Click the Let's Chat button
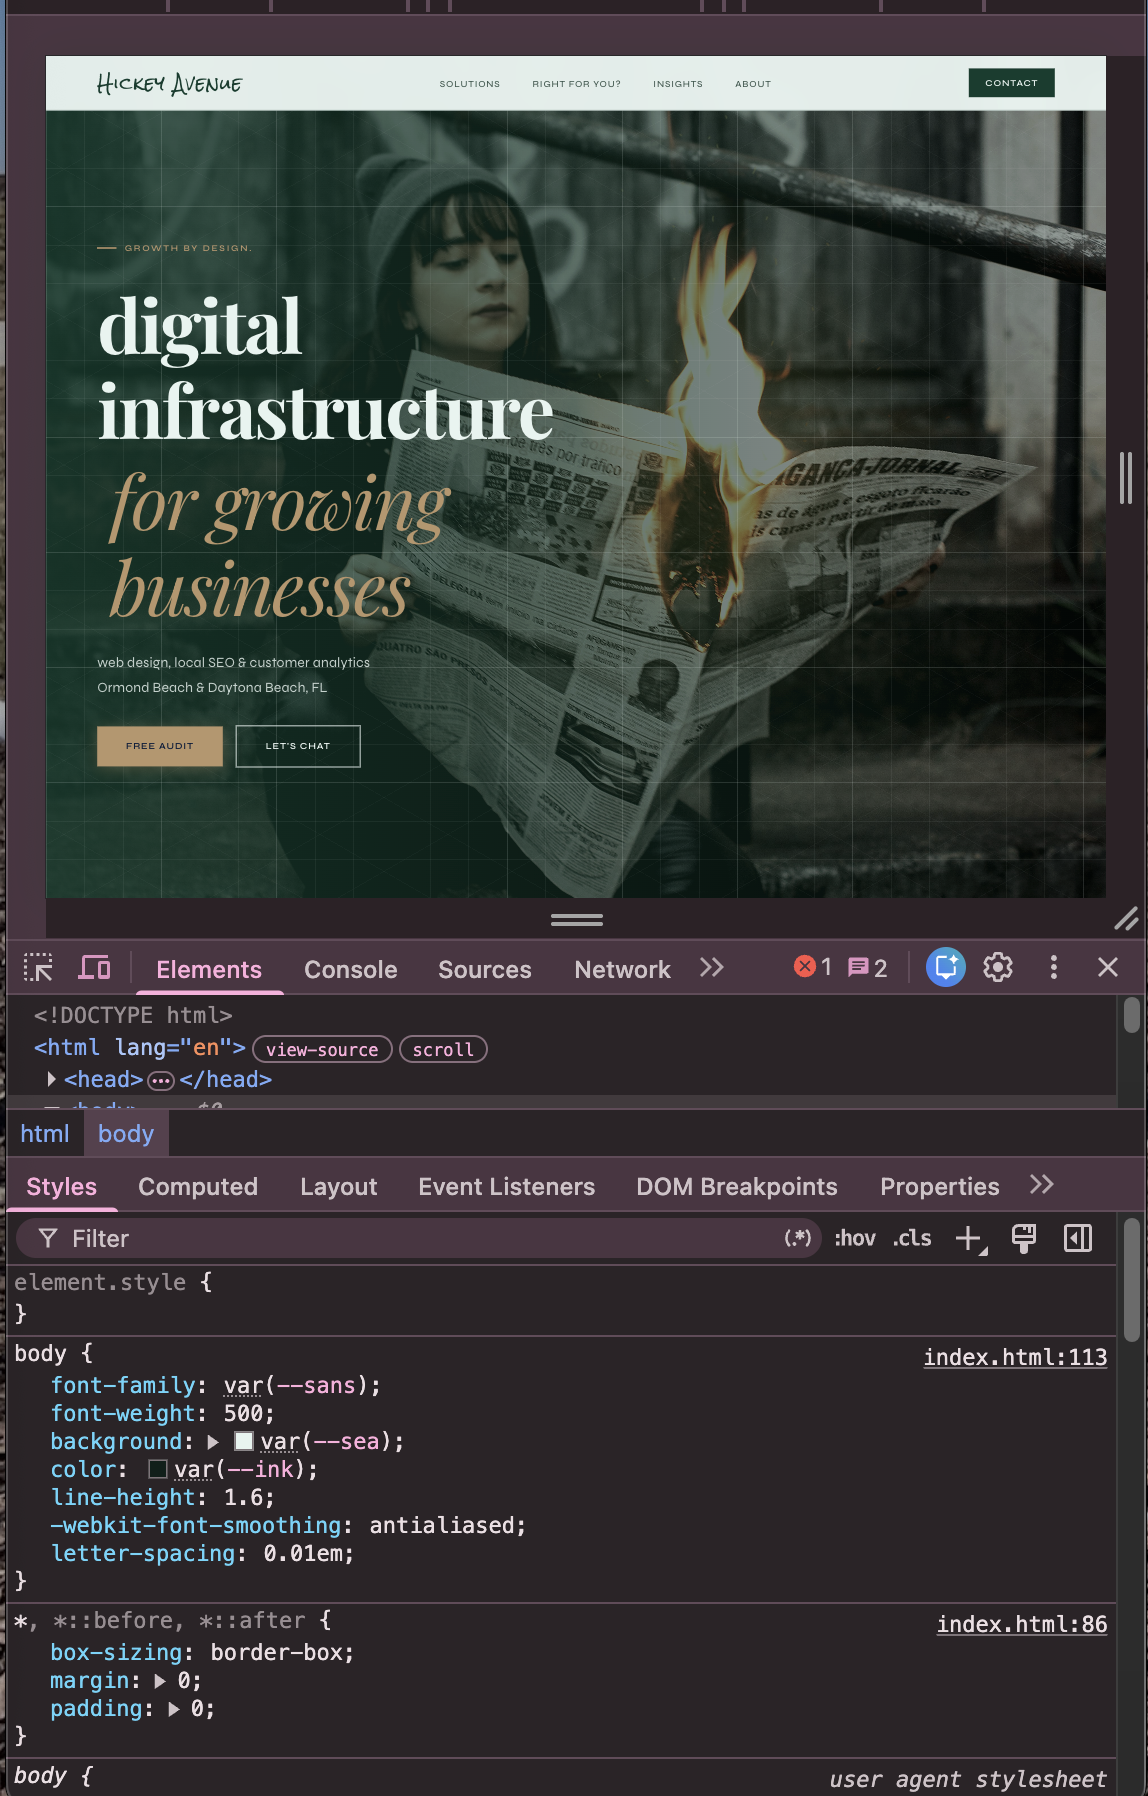Screen dimensions: 1148x1796 [x=298, y=746]
